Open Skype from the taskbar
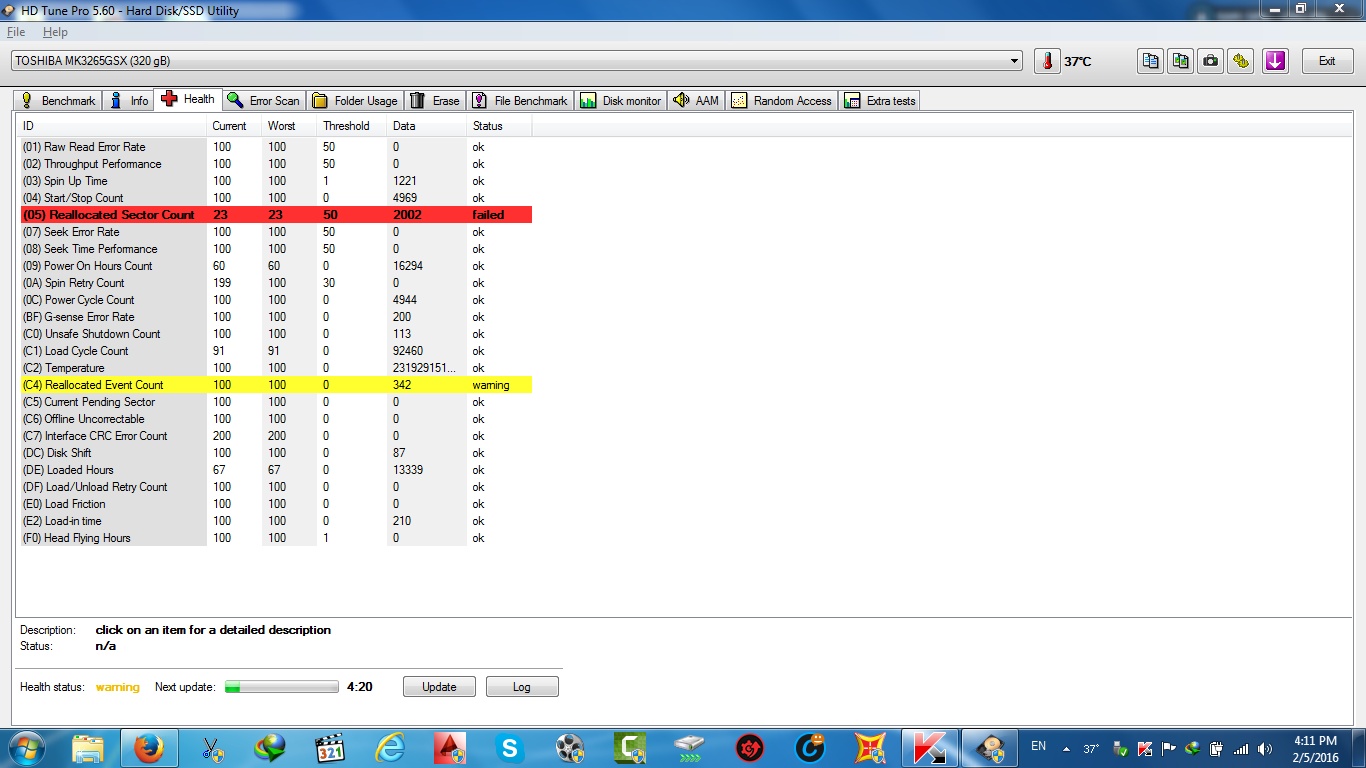Screen dimensions: 1366x768 (x=510, y=748)
